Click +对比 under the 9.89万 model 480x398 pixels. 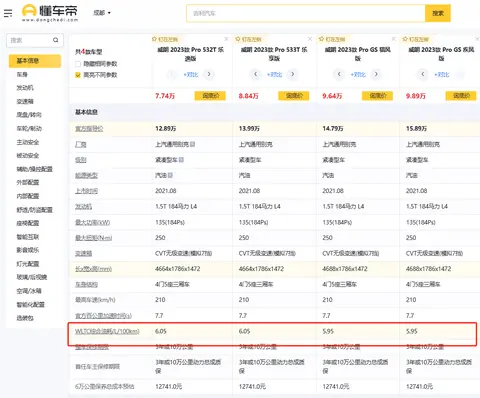442,74
